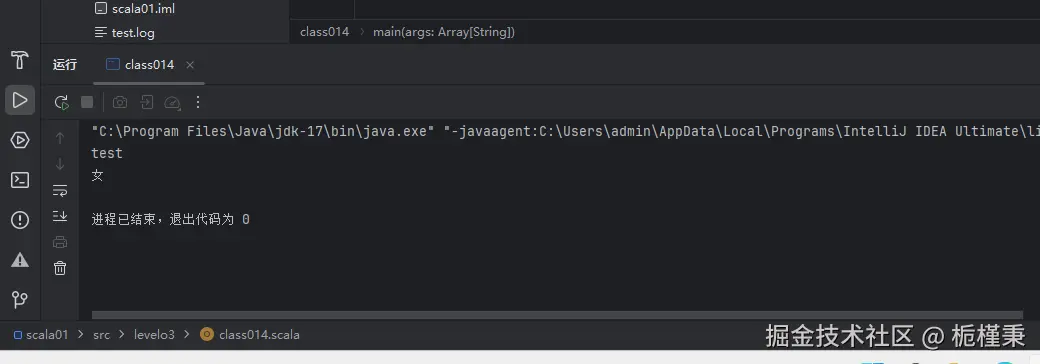Rerun class014 with the rerun icon
This screenshot has width=1040, height=364.
(x=61, y=102)
